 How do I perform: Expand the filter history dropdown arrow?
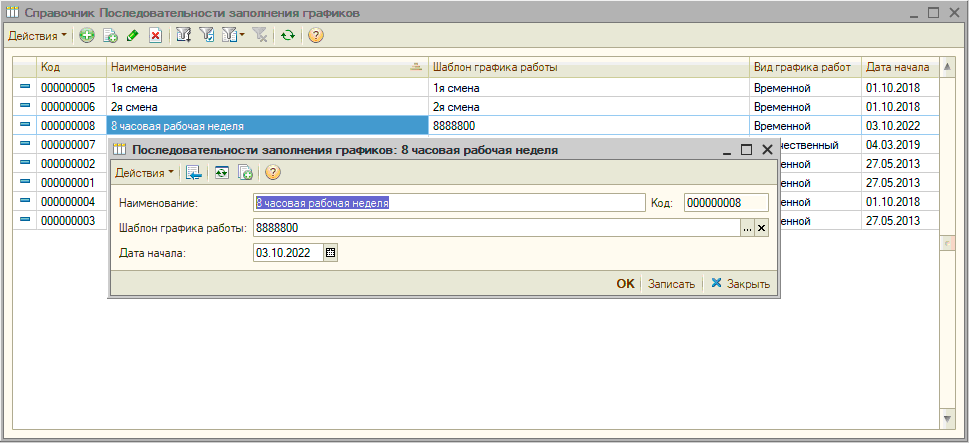pyautogui.click(x=242, y=36)
